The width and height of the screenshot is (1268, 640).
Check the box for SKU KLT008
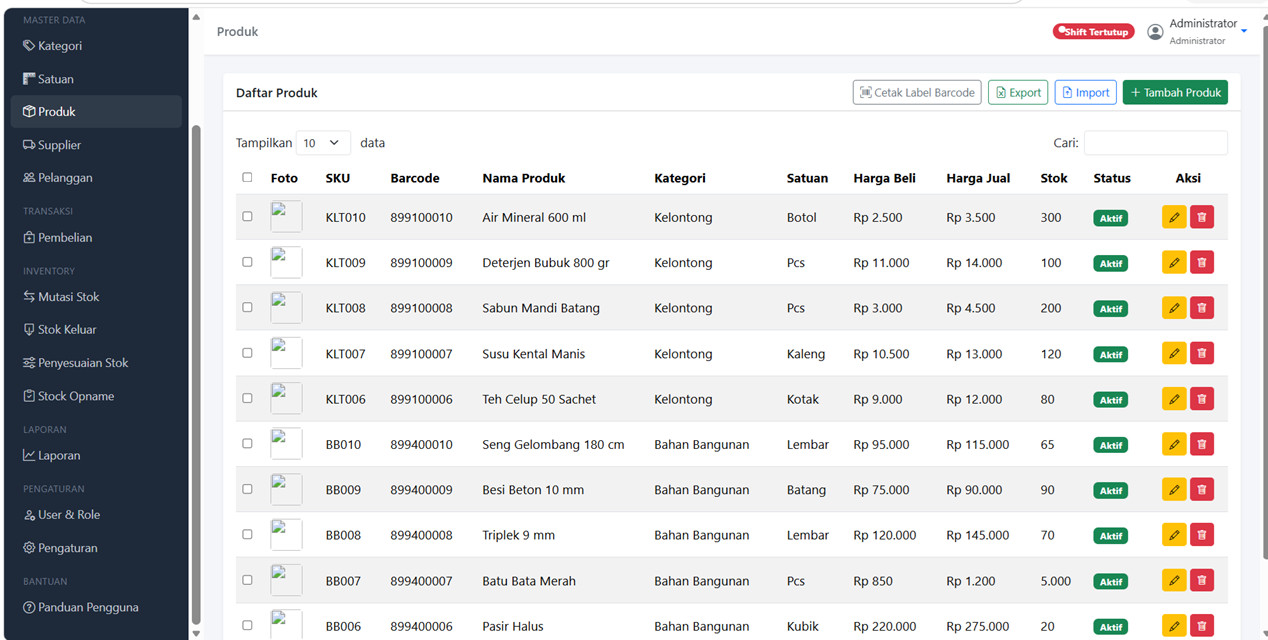click(x=247, y=308)
